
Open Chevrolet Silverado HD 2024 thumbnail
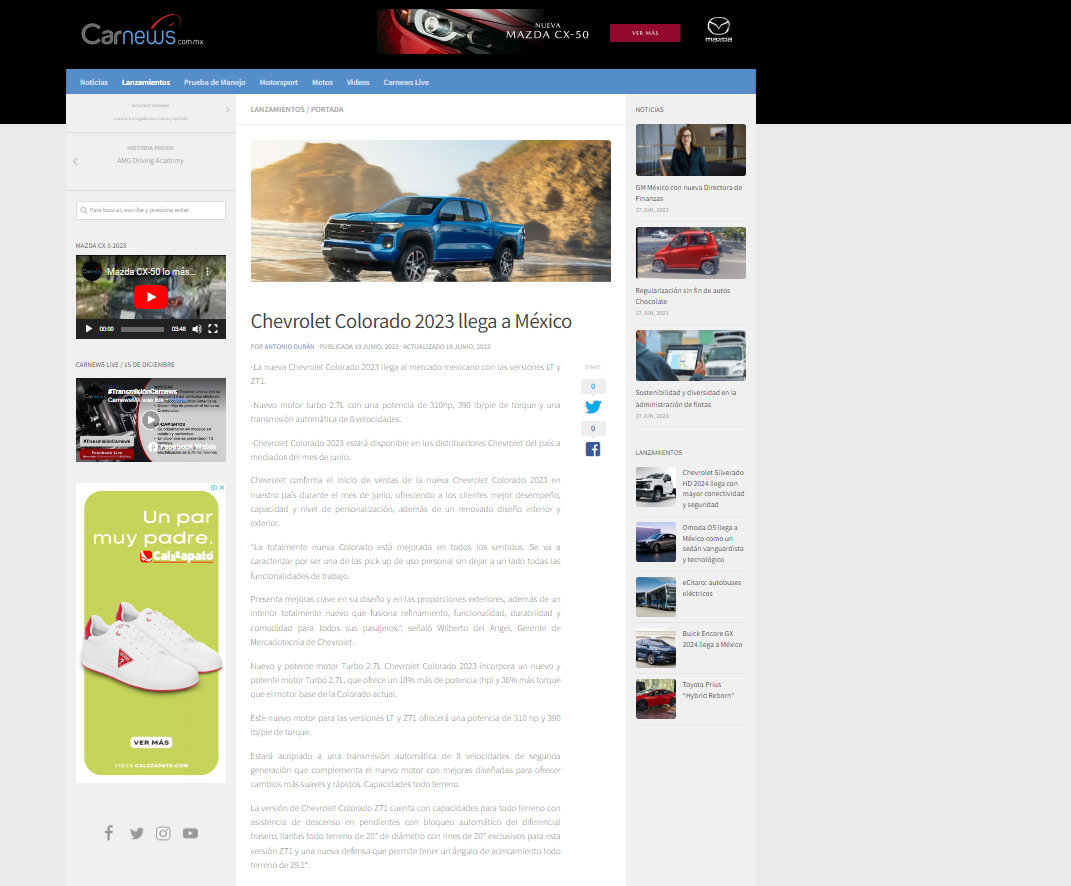point(656,486)
